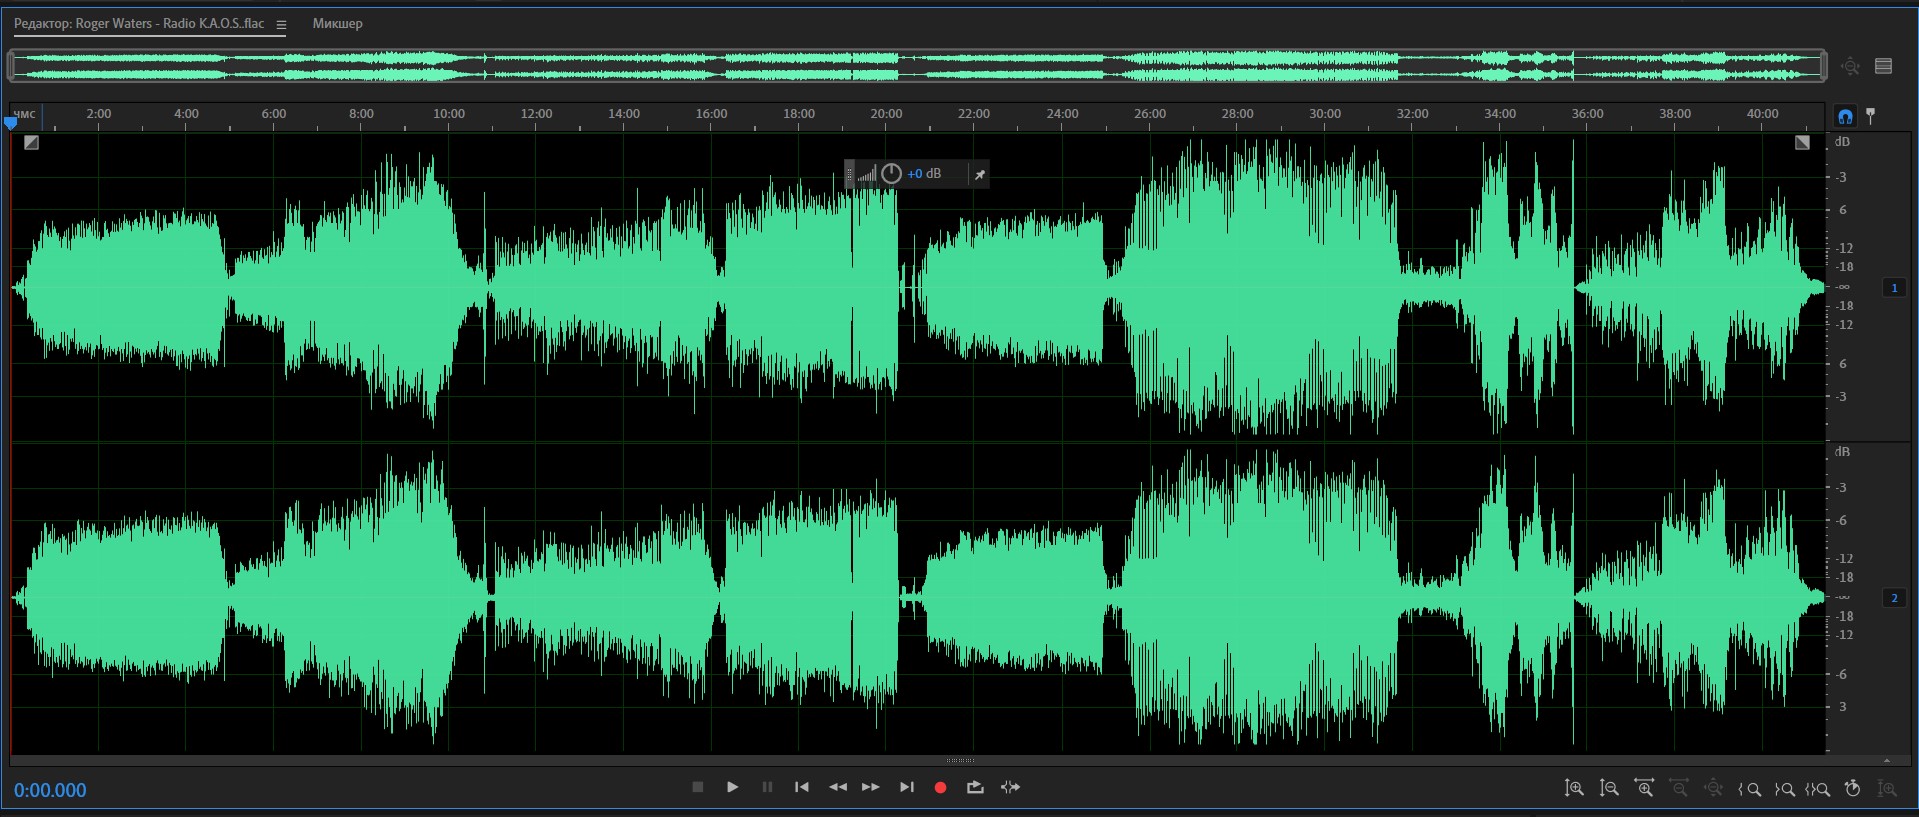Image resolution: width=1919 pixels, height=817 pixels.
Task: Click the marker pin icon beside the ruler
Action: tap(1870, 116)
